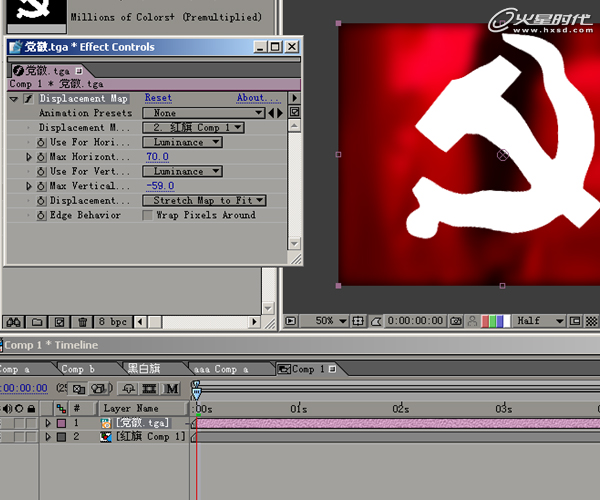Toggle title-action safe guides icon
This screenshot has width=600, height=500.
[x=358, y=321]
